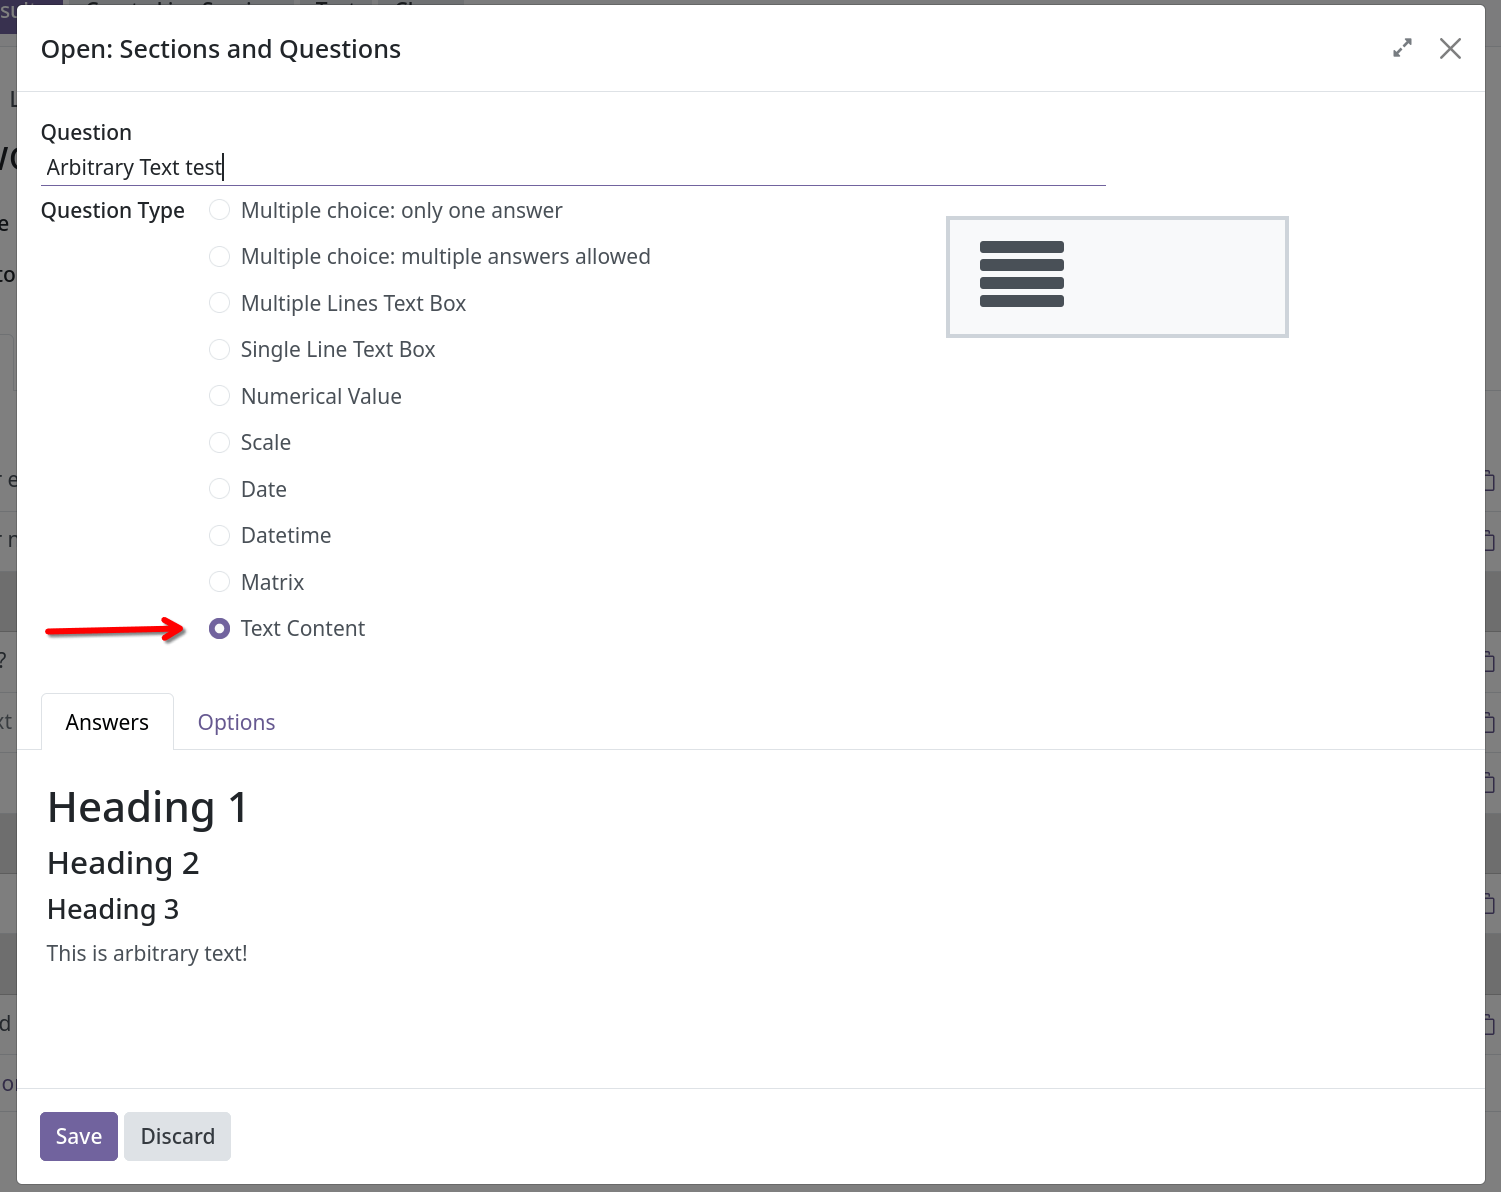
Task: Switch to the Answers tab
Action: point(107,721)
